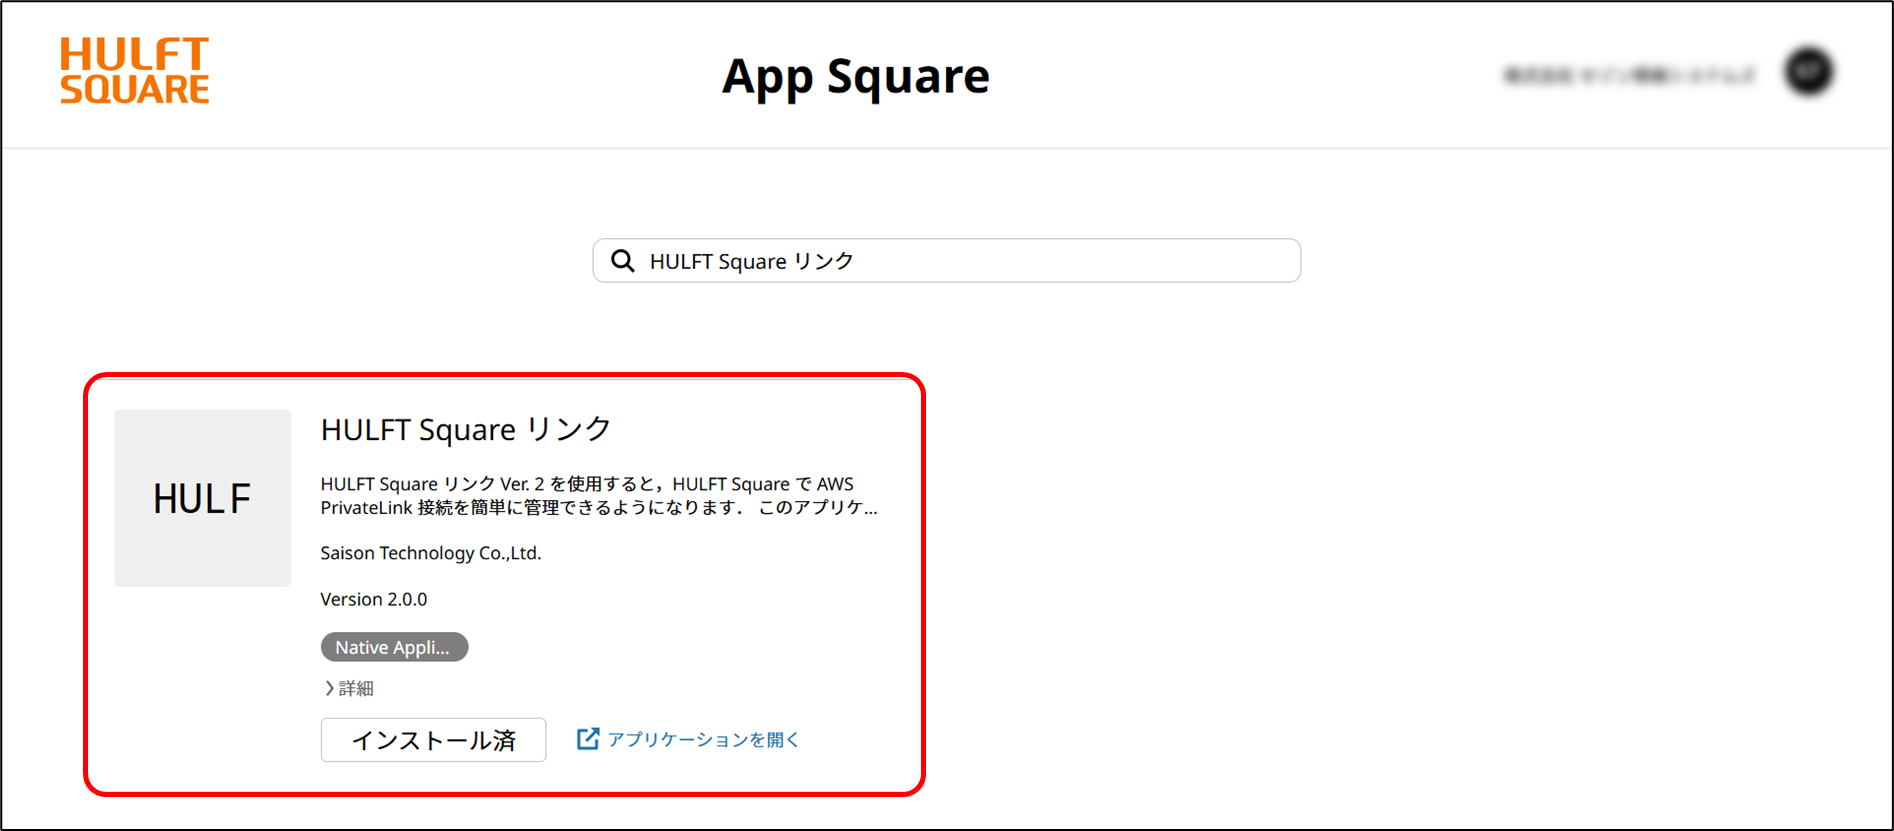Click the Saison Technology Co.,Ltd. vendor text
Screen dimensions: 1894x831
(x=430, y=553)
